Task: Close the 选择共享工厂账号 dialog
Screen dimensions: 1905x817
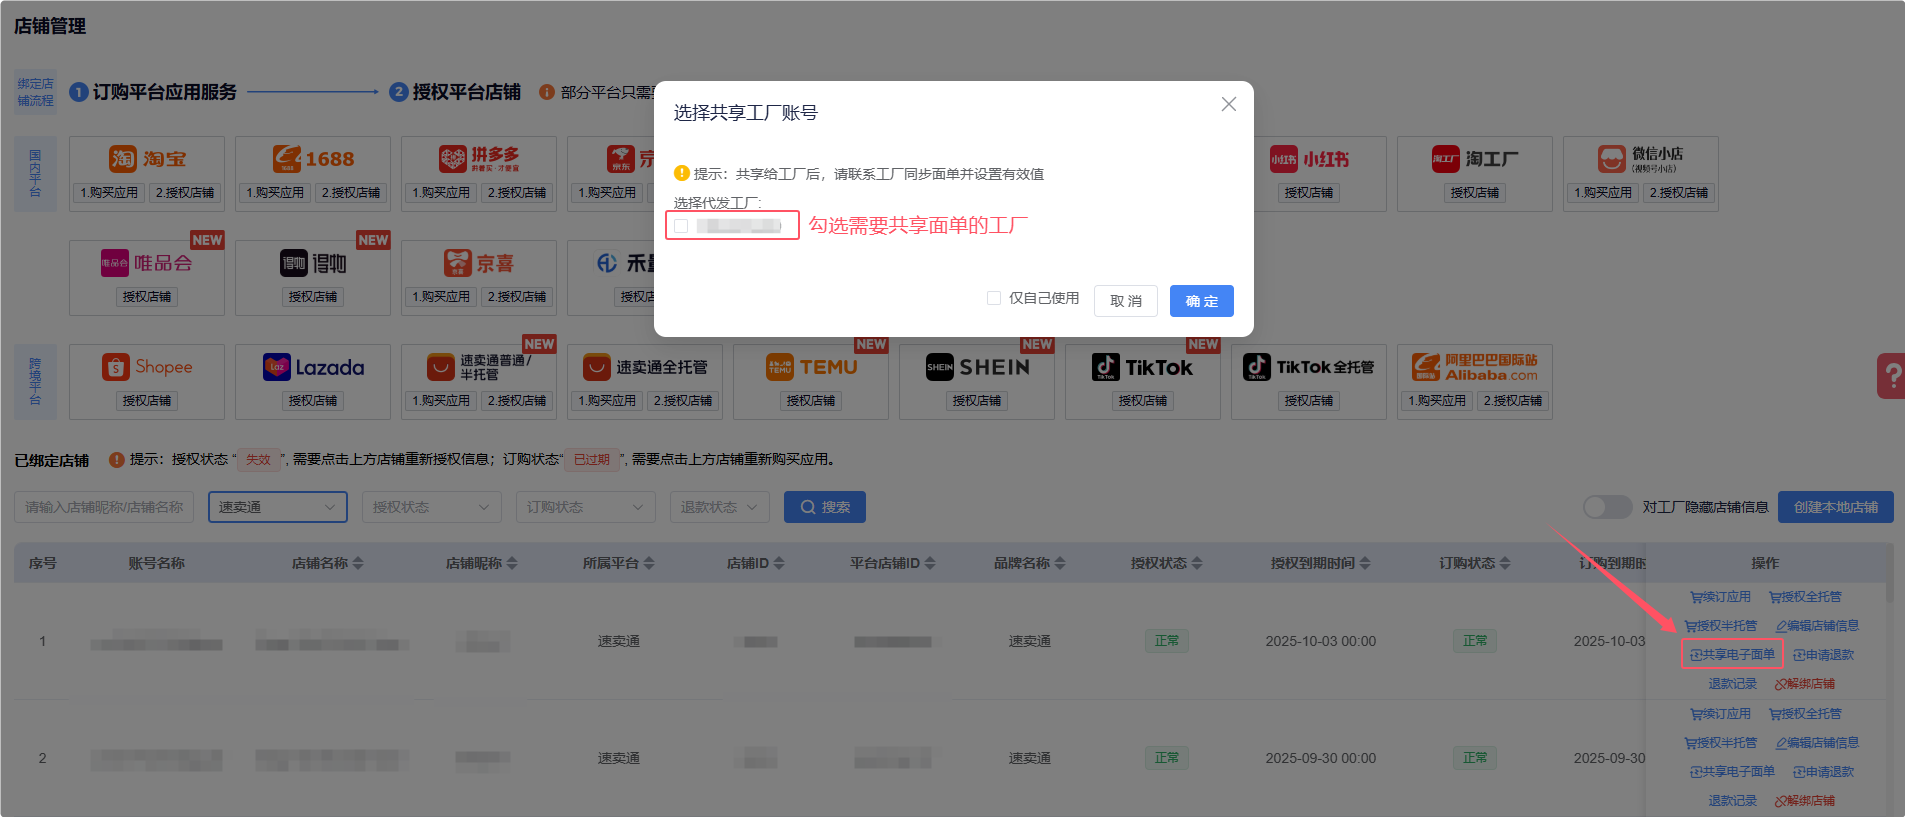Action: pos(1229,104)
